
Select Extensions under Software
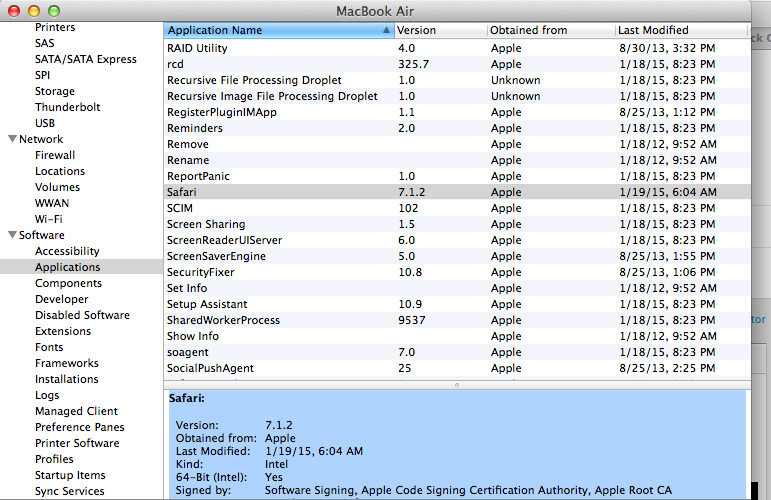(x=63, y=331)
